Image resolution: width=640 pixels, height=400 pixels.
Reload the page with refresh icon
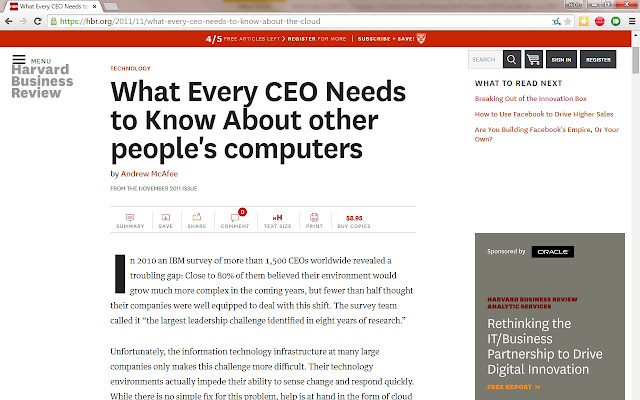tap(38, 21)
